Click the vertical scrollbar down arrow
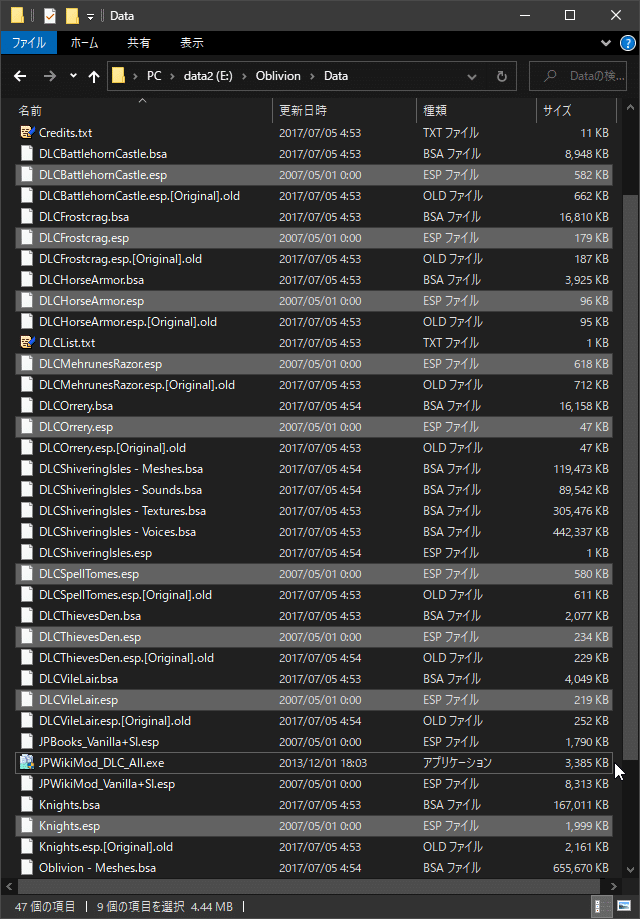Screen dimensions: 640x919 (631, 870)
